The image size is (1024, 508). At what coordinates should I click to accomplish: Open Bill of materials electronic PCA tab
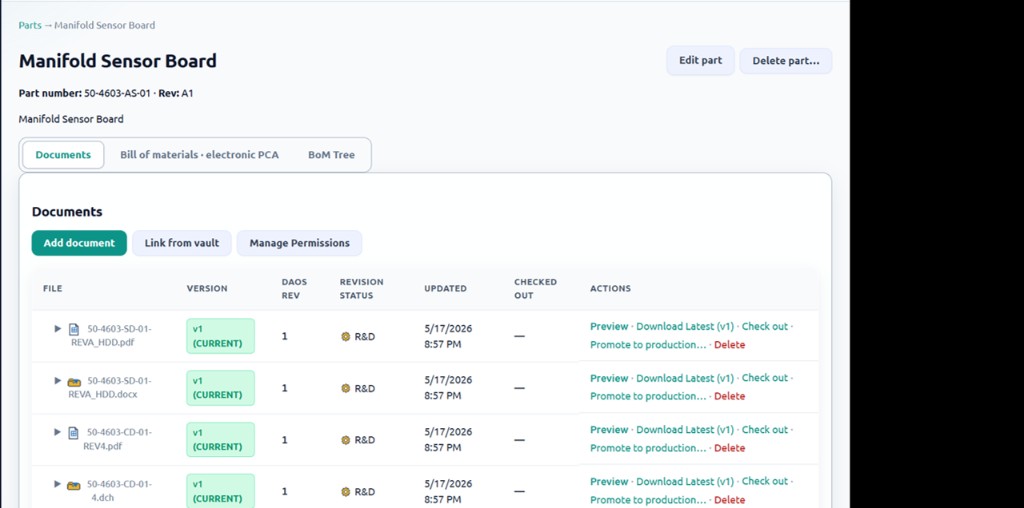click(x=199, y=155)
